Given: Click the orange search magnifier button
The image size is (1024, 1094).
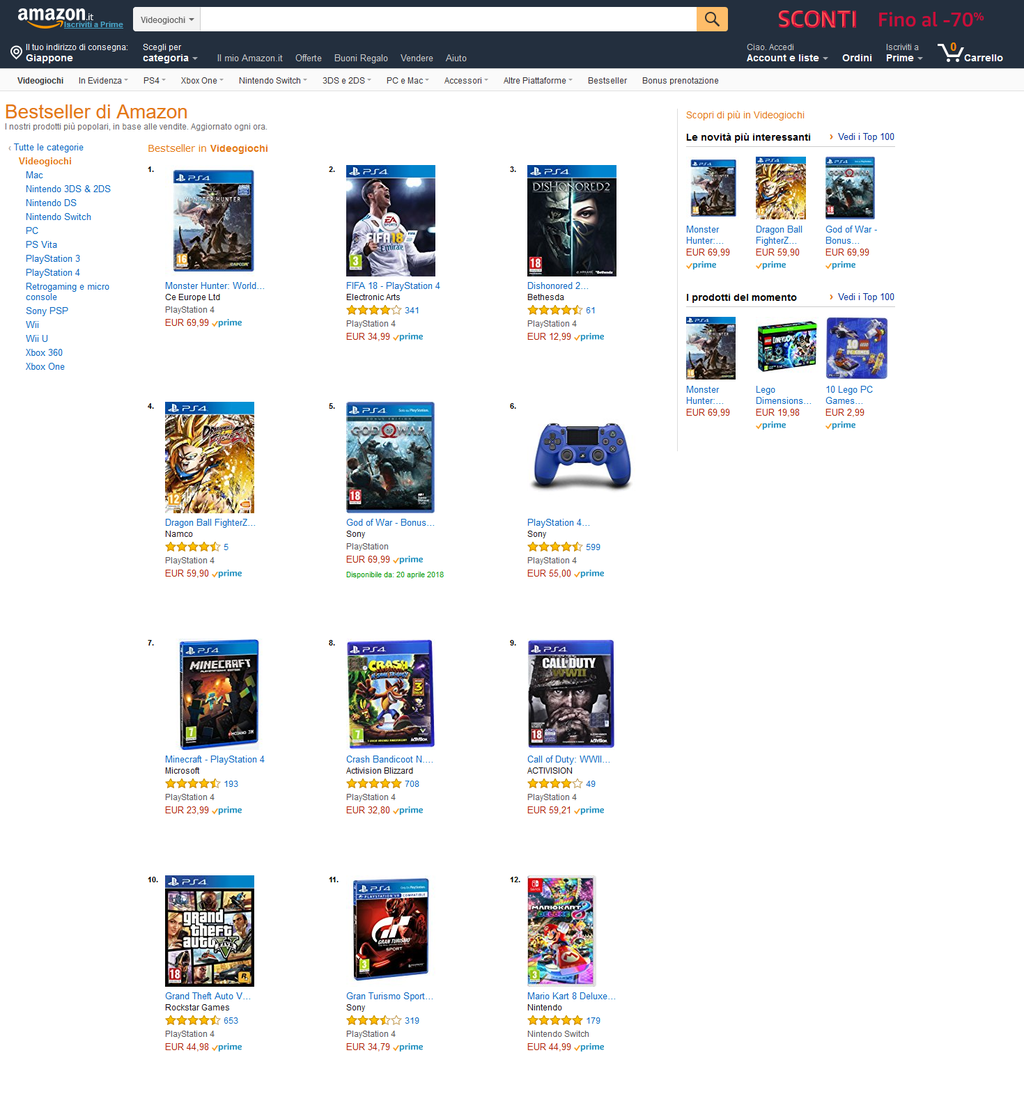Looking at the screenshot, I should tap(711, 20).
